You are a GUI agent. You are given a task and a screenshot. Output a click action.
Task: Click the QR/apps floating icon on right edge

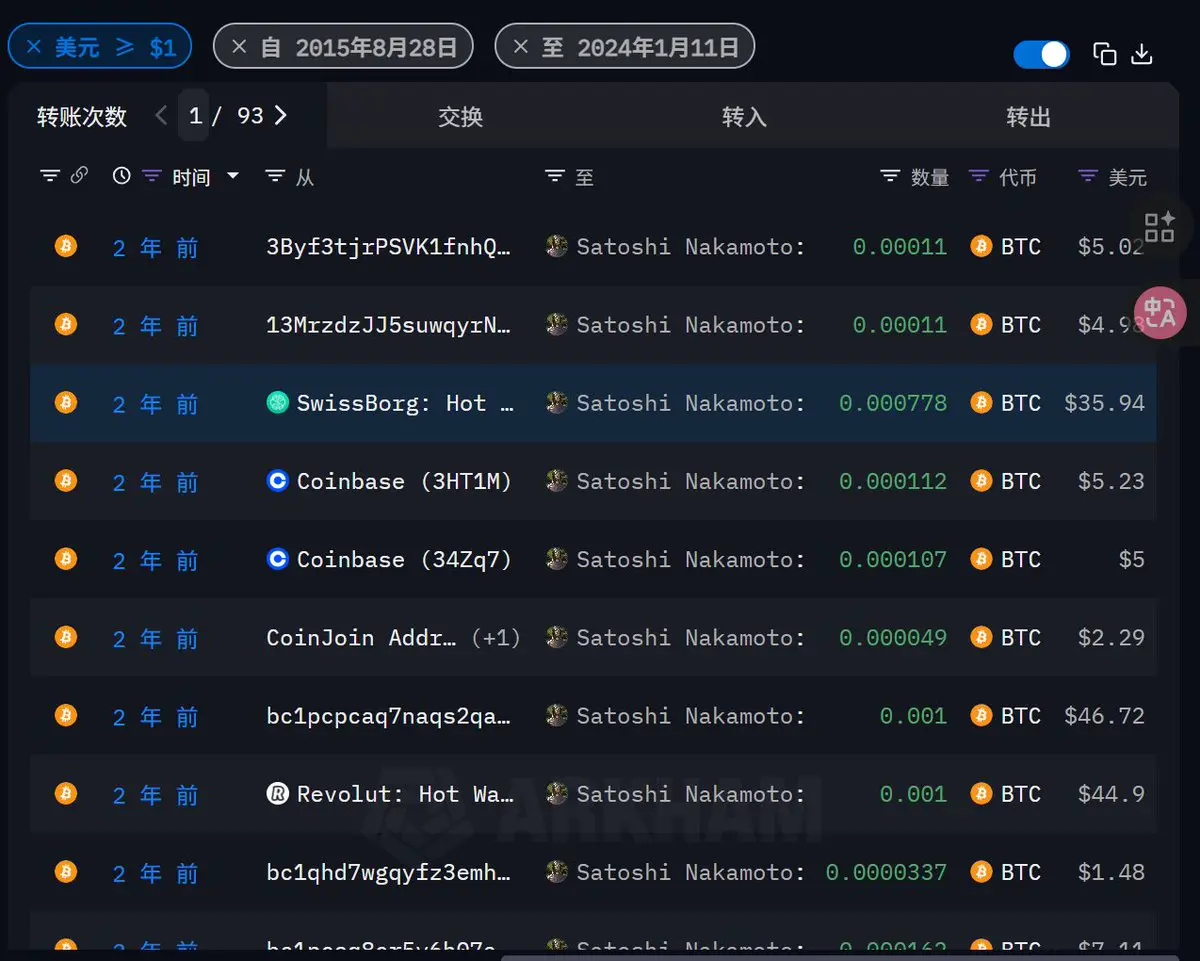[x=1160, y=227]
